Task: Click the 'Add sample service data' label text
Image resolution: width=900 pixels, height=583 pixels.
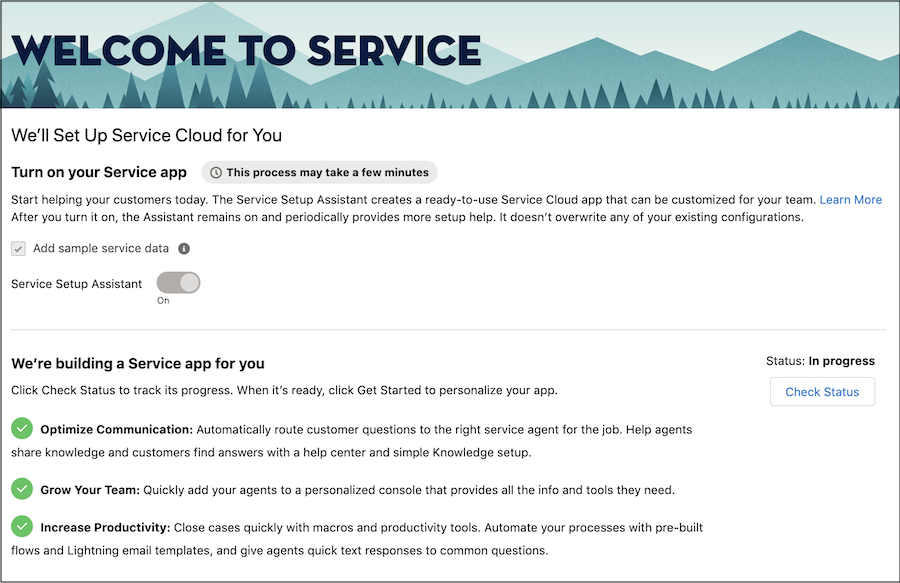Action: point(101,248)
